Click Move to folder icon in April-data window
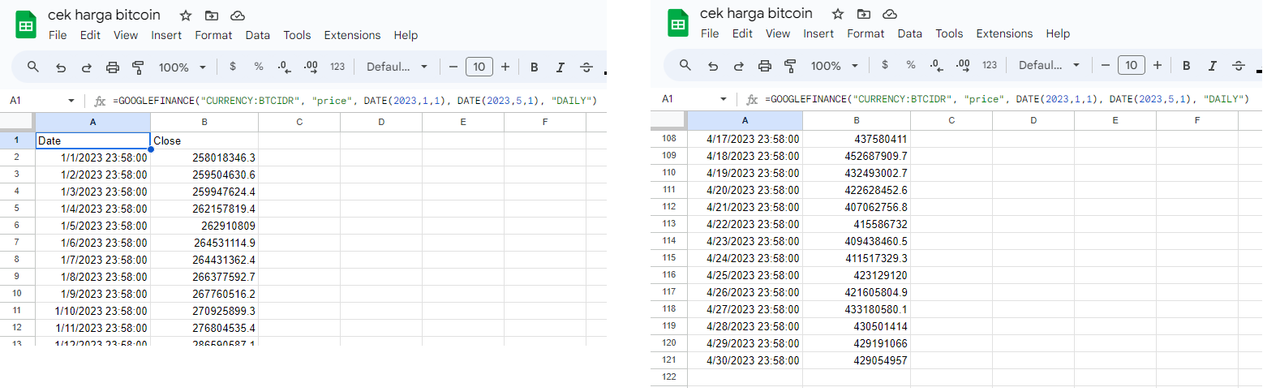The height and width of the screenshot is (388, 1280). pos(863,14)
